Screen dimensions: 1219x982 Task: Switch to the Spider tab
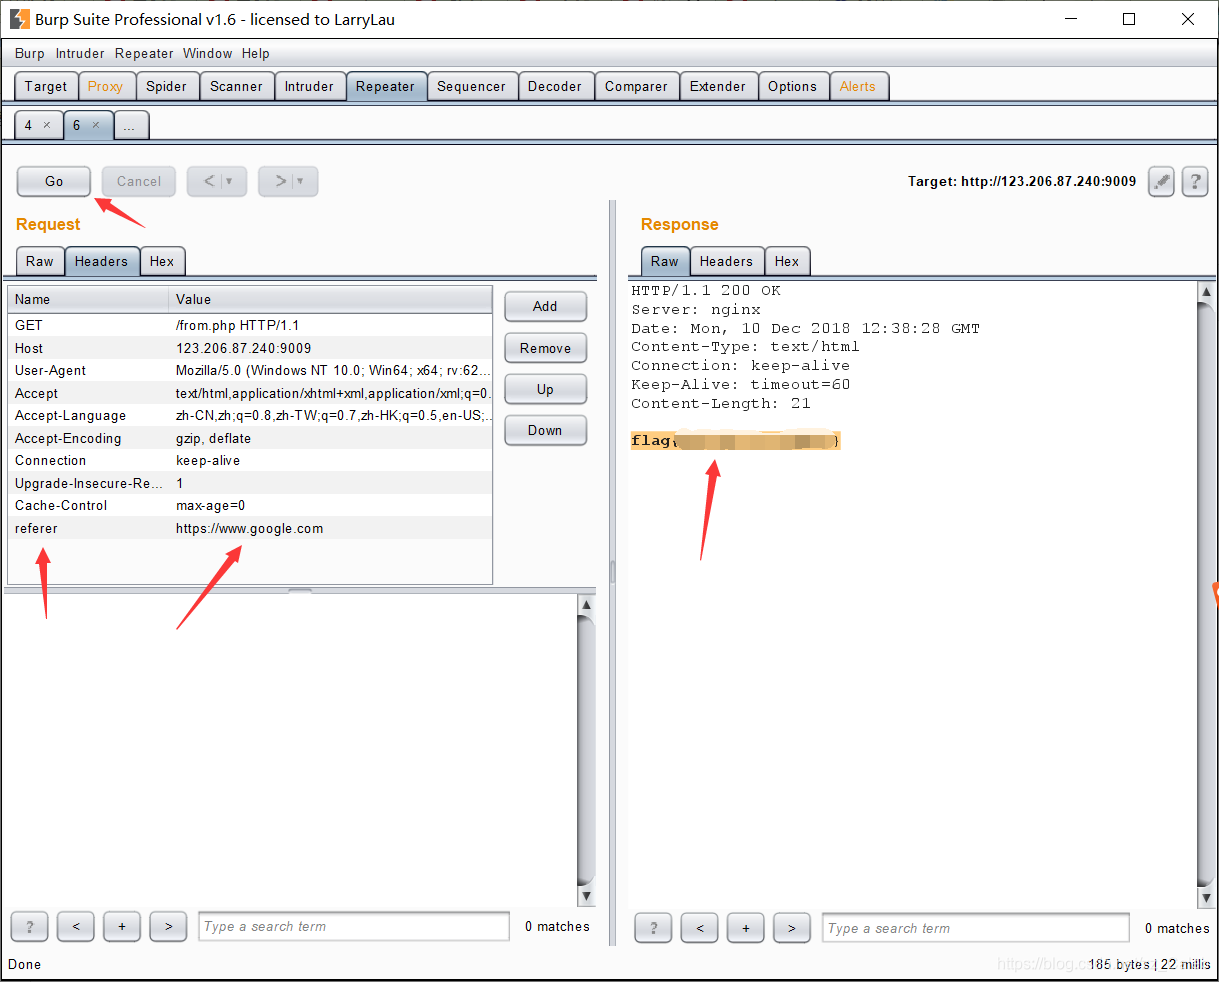[x=166, y=87]
